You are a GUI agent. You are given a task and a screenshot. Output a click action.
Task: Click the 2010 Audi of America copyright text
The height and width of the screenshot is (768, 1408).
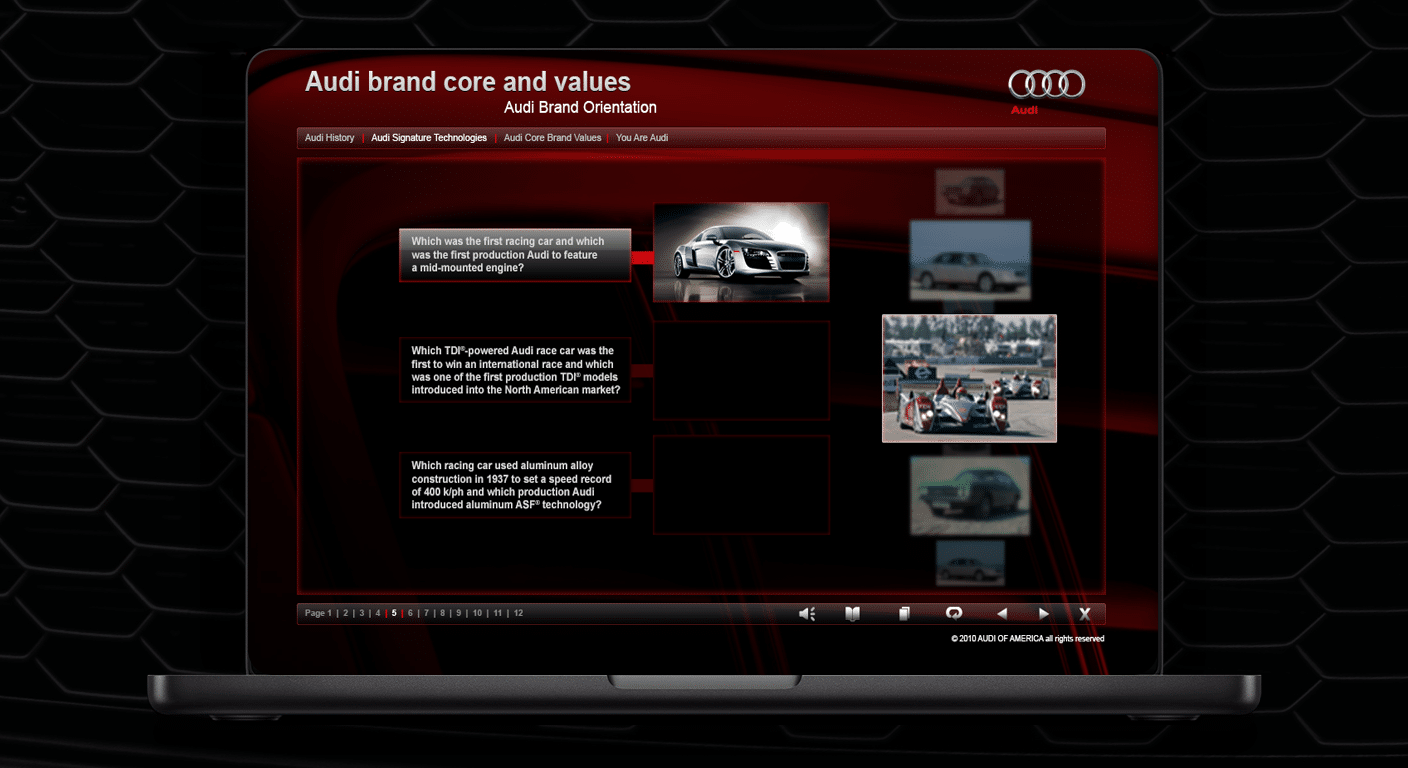(x=1028, y=639)
